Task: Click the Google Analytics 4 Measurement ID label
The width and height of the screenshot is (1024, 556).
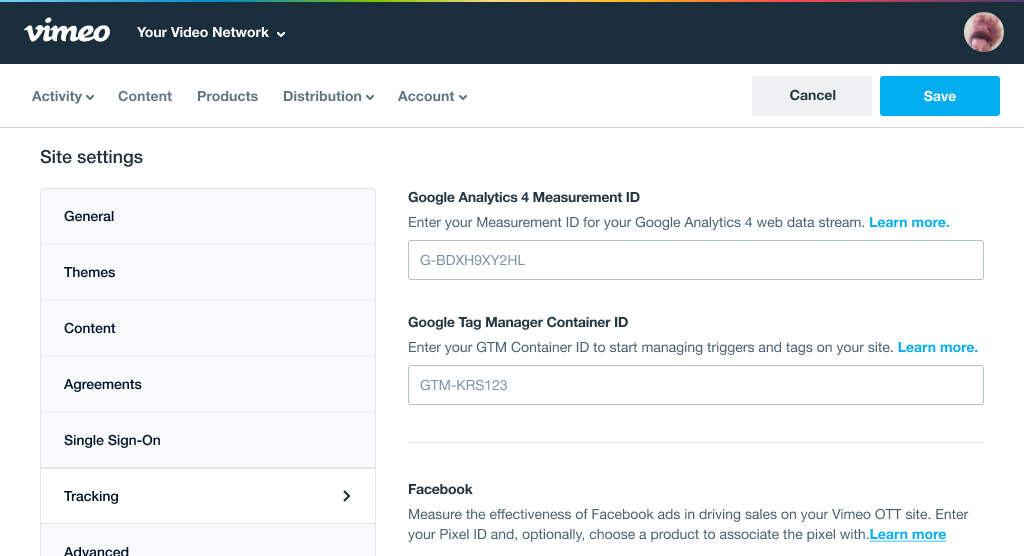Action: pos(524,197)
